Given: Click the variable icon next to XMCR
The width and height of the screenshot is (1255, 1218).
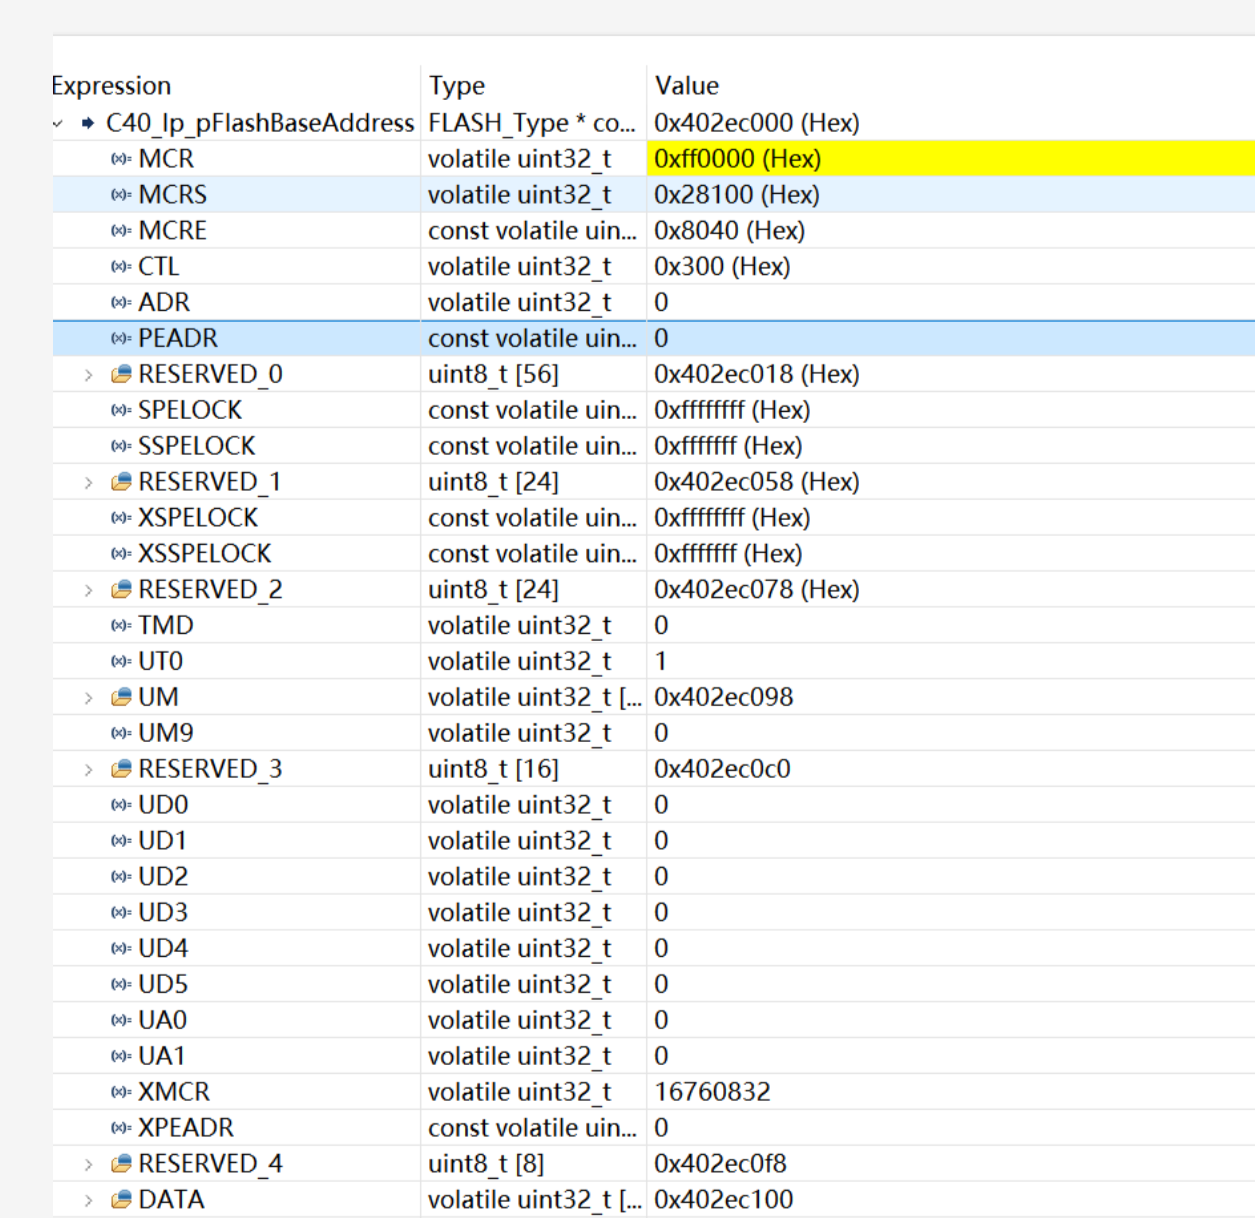Looking at the screenshot, I should pyautogui.click(x=120, y=1091).
